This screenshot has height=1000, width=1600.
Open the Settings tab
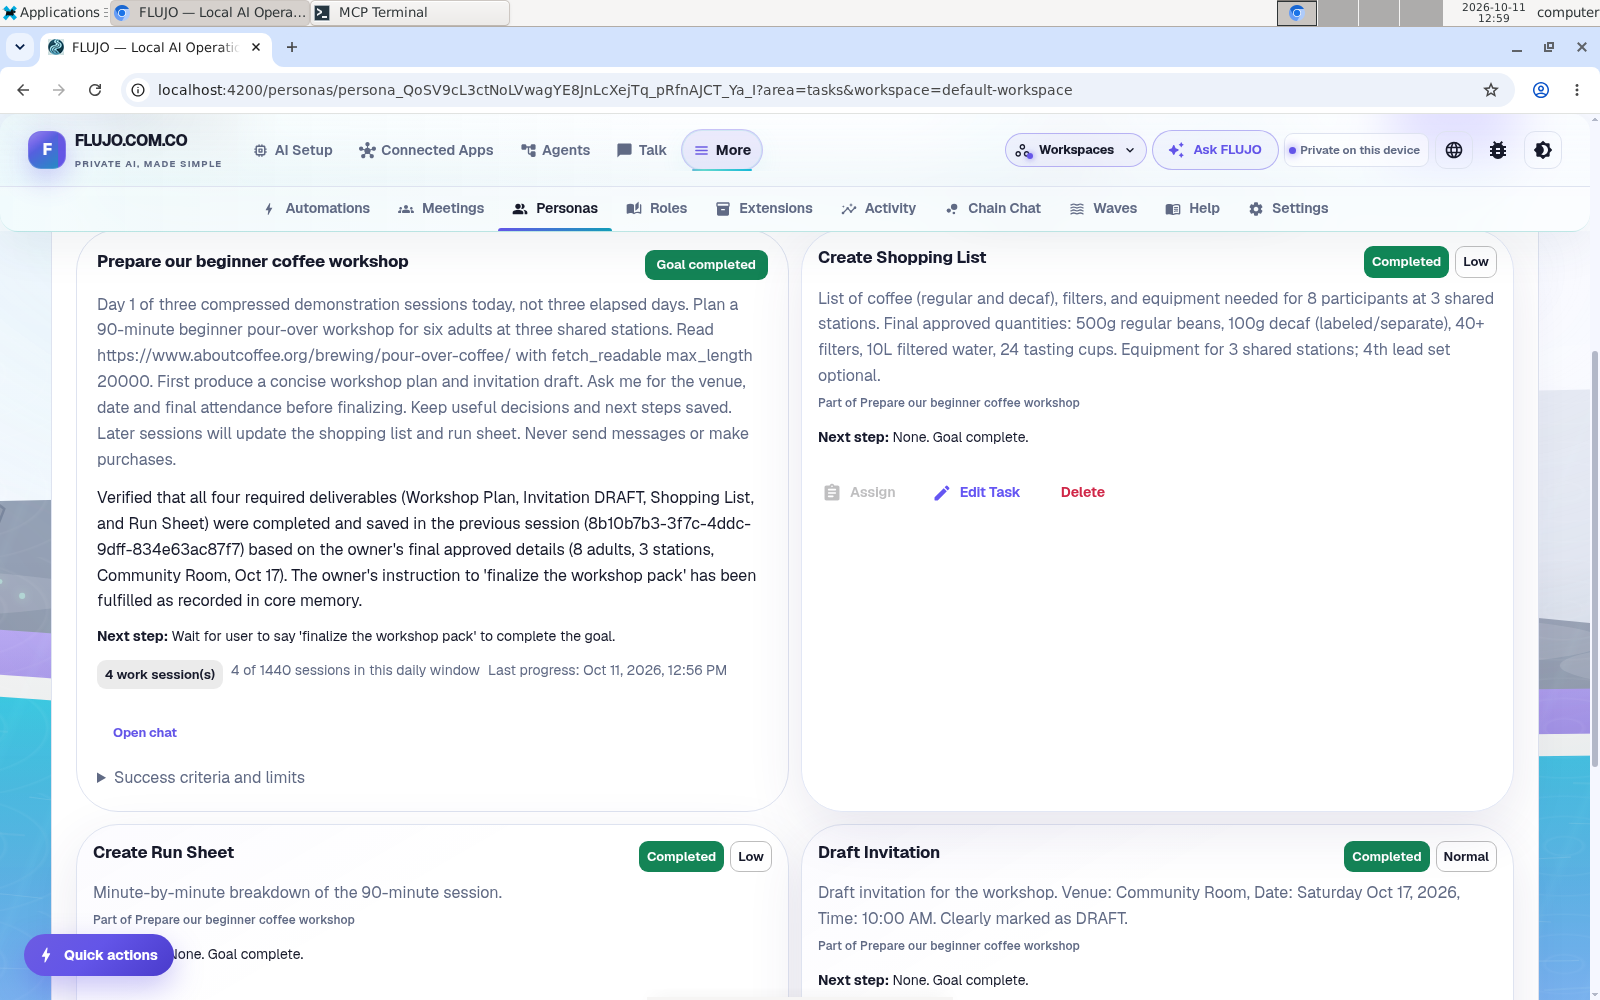click(1288, 209)
